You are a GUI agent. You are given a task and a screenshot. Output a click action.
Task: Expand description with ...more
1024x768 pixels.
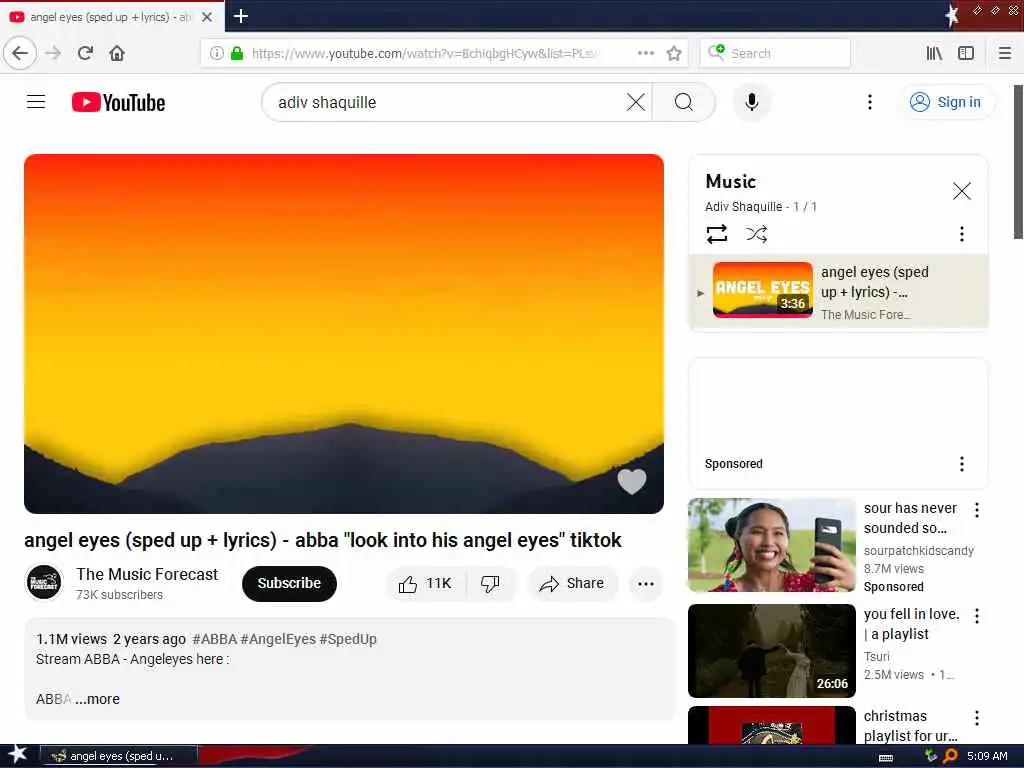click(97, 699)
